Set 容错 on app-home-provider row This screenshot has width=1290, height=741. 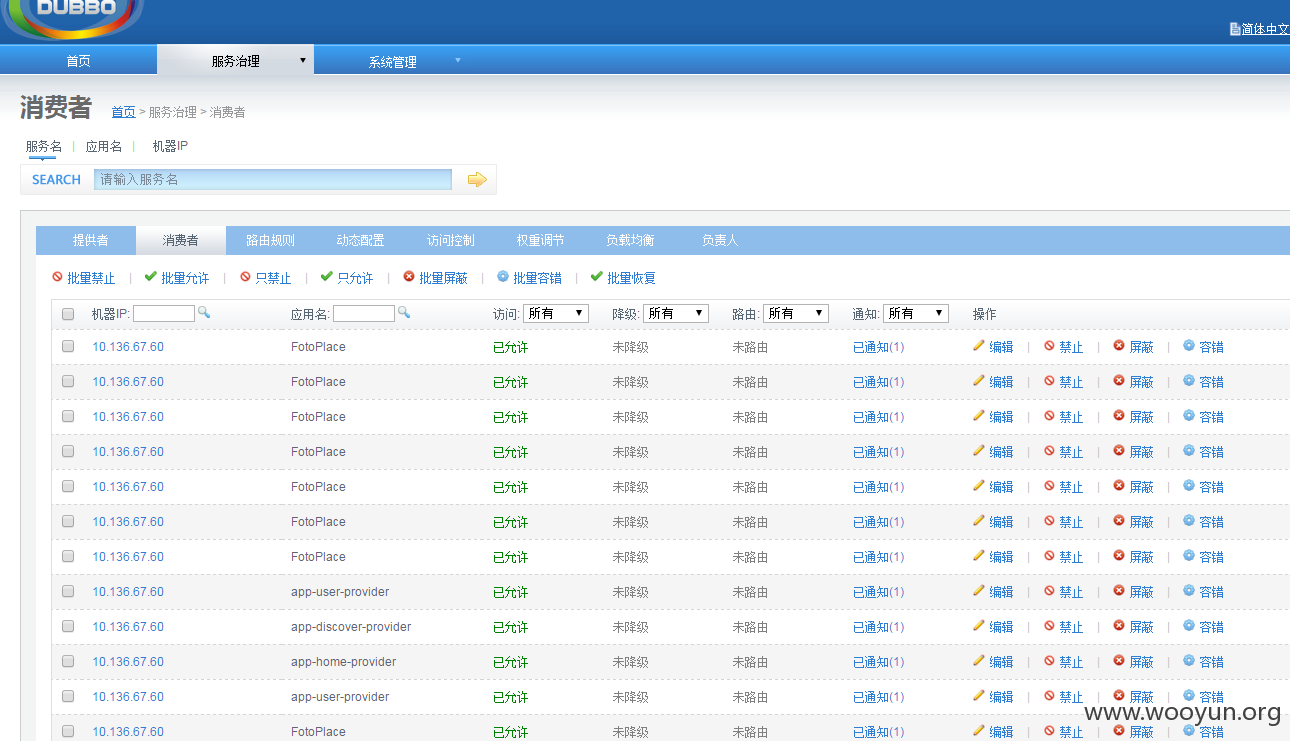[1204, 662]
